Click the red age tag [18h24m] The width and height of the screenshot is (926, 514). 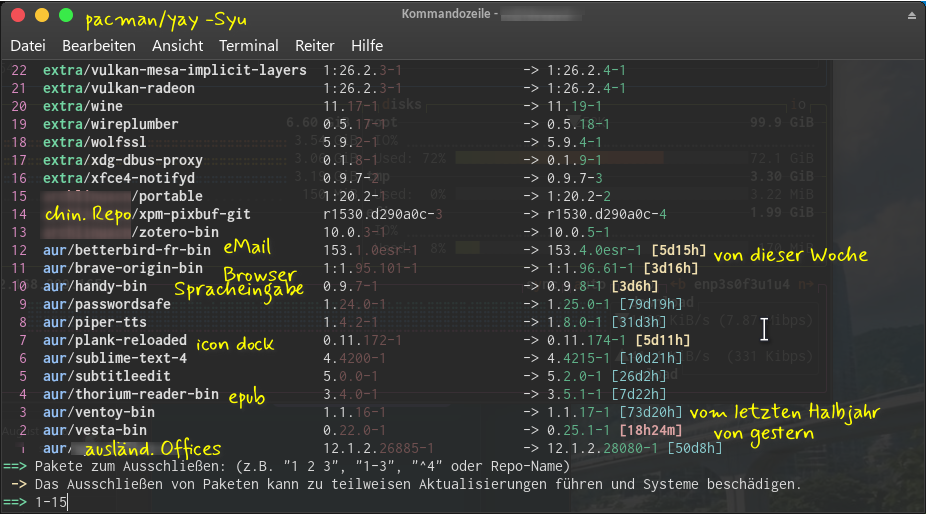pyautogui.click(x=651, y=431)
